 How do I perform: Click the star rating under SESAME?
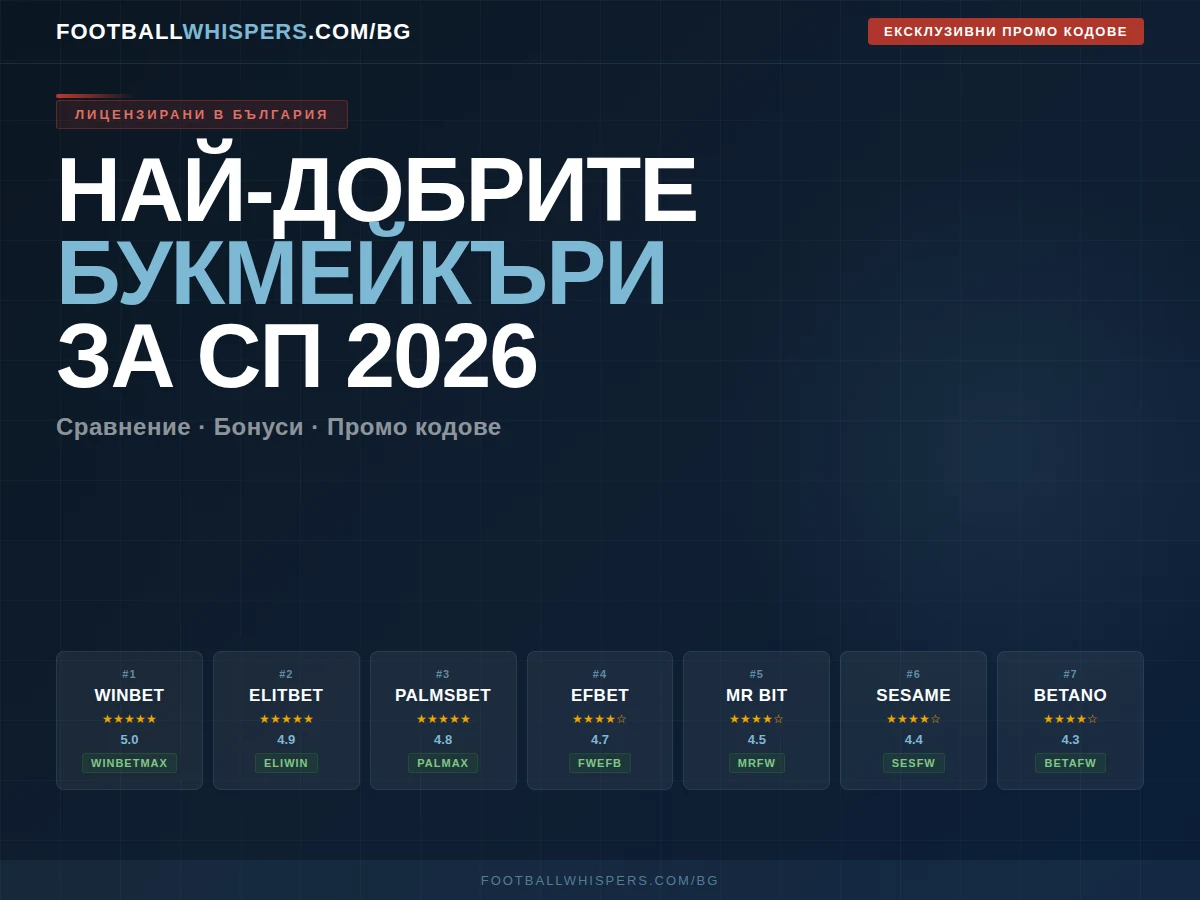click(x=914, y=719)
